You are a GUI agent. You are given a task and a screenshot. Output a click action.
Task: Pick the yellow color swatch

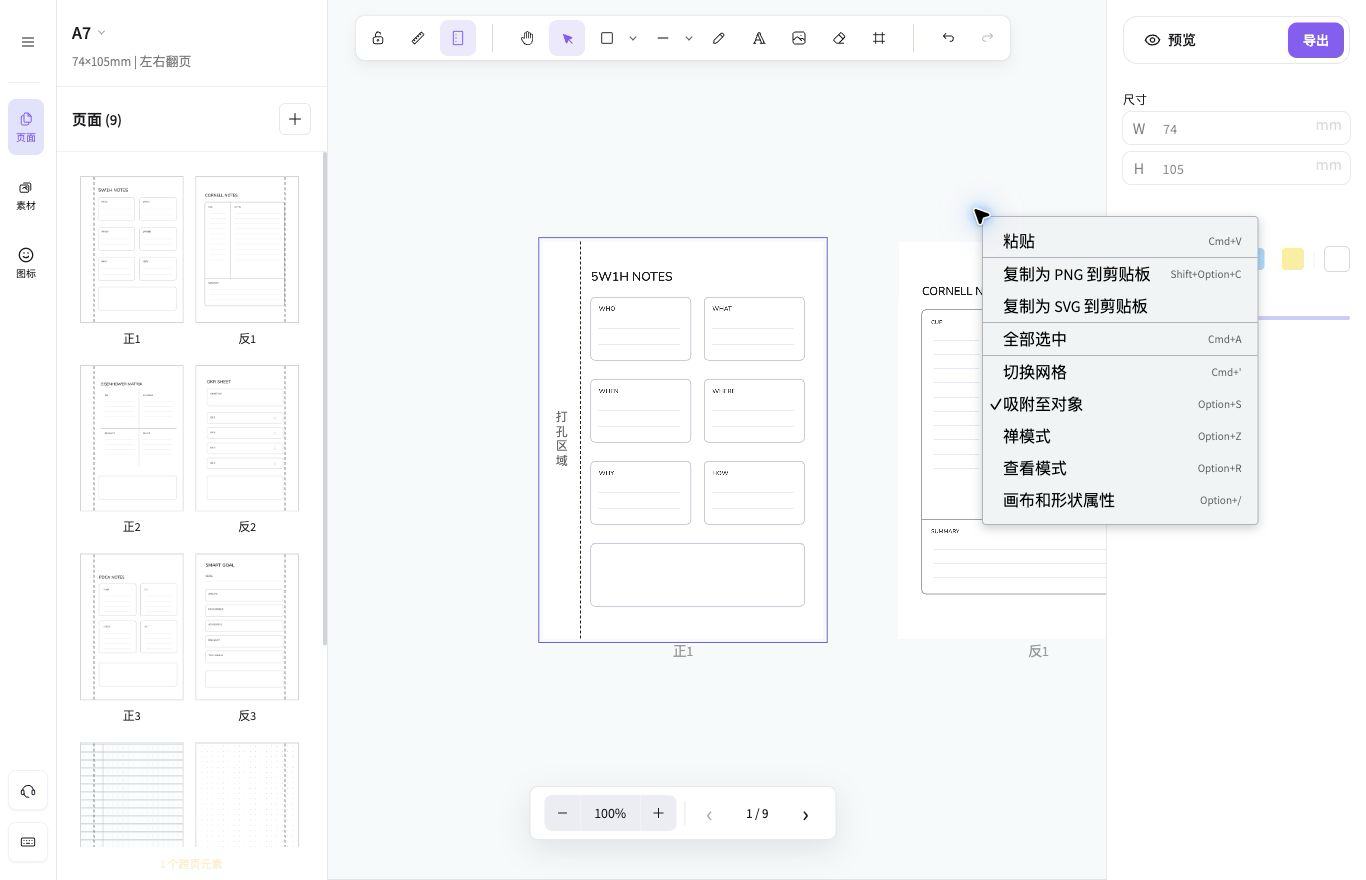click(x=1293, y=259)
